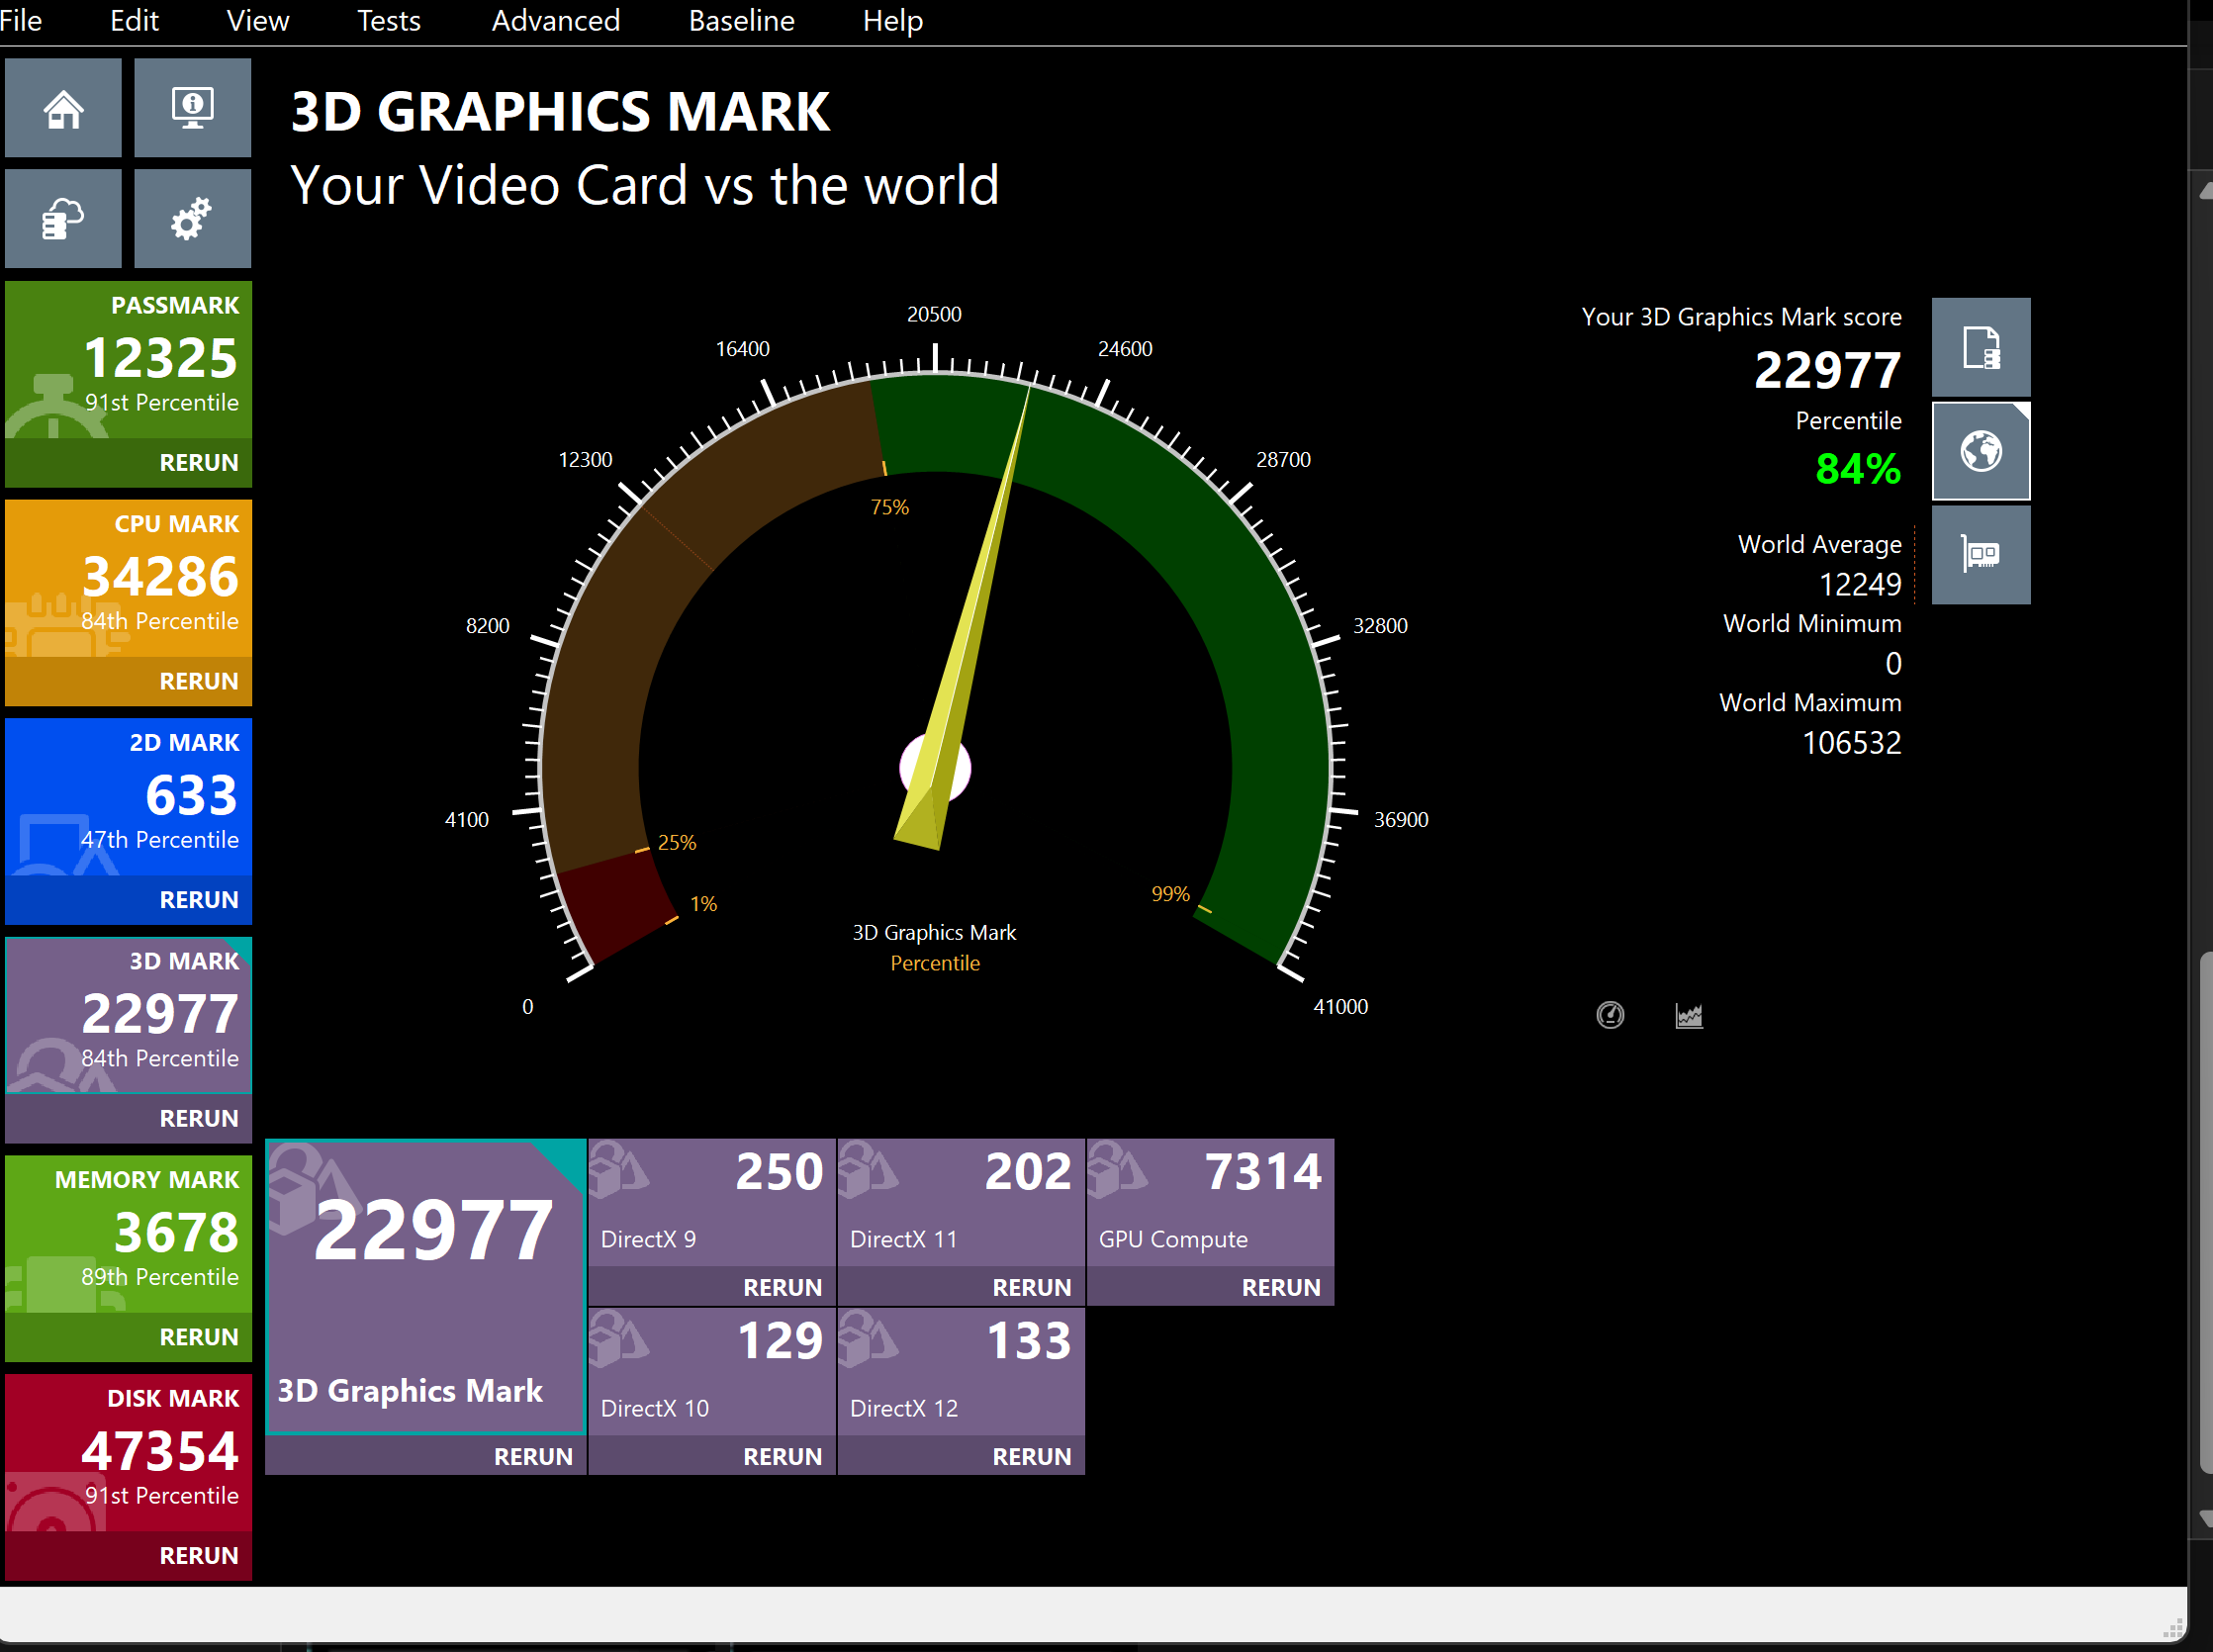Switch to distribution chart view icon

click(x=1688, y=1015)
